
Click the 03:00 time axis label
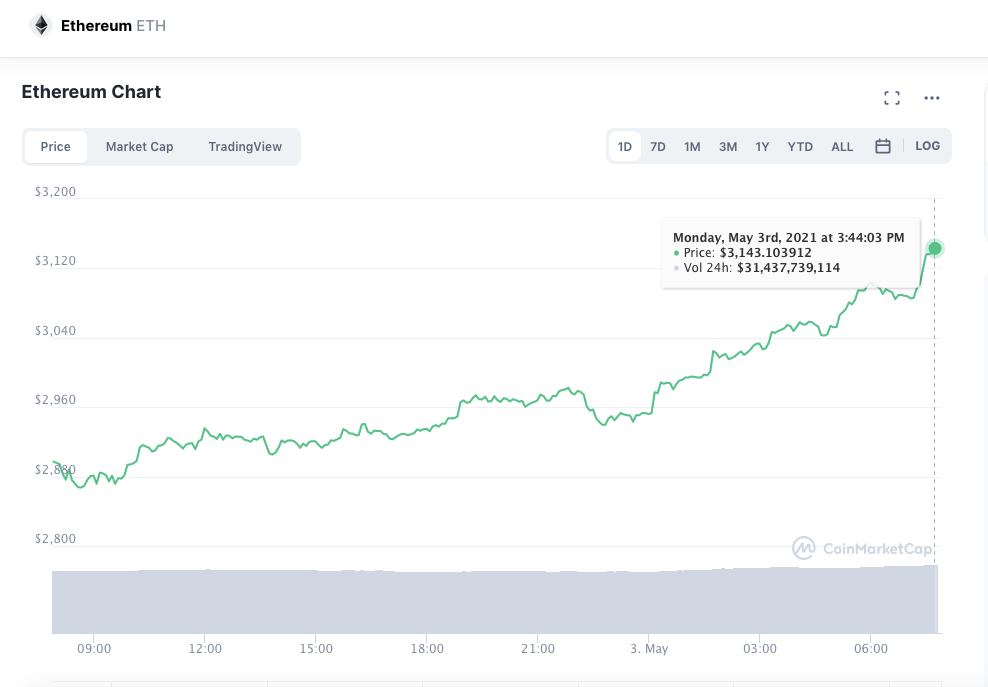tap(759, 649)
